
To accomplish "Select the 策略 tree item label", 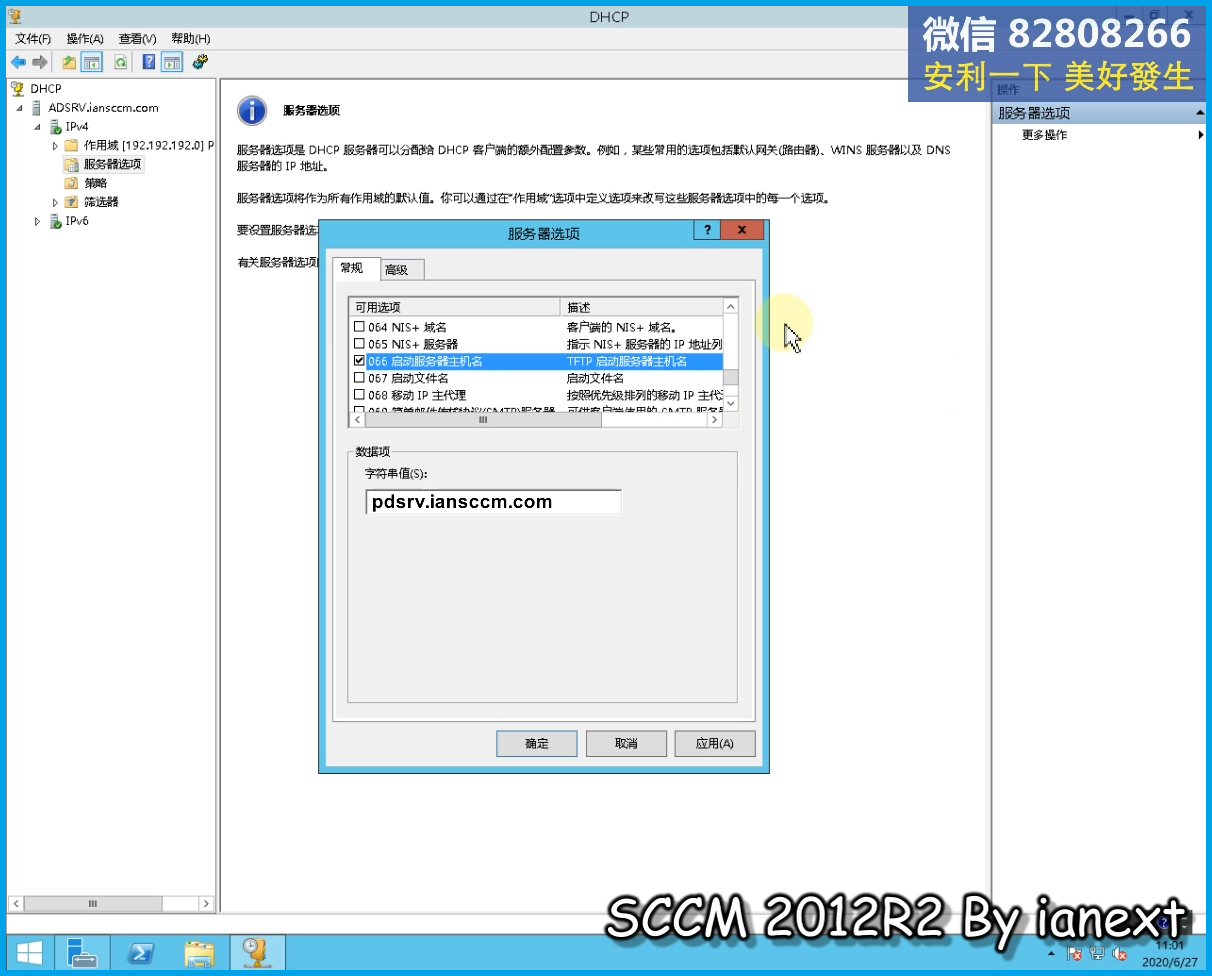I will coord(96,183).
